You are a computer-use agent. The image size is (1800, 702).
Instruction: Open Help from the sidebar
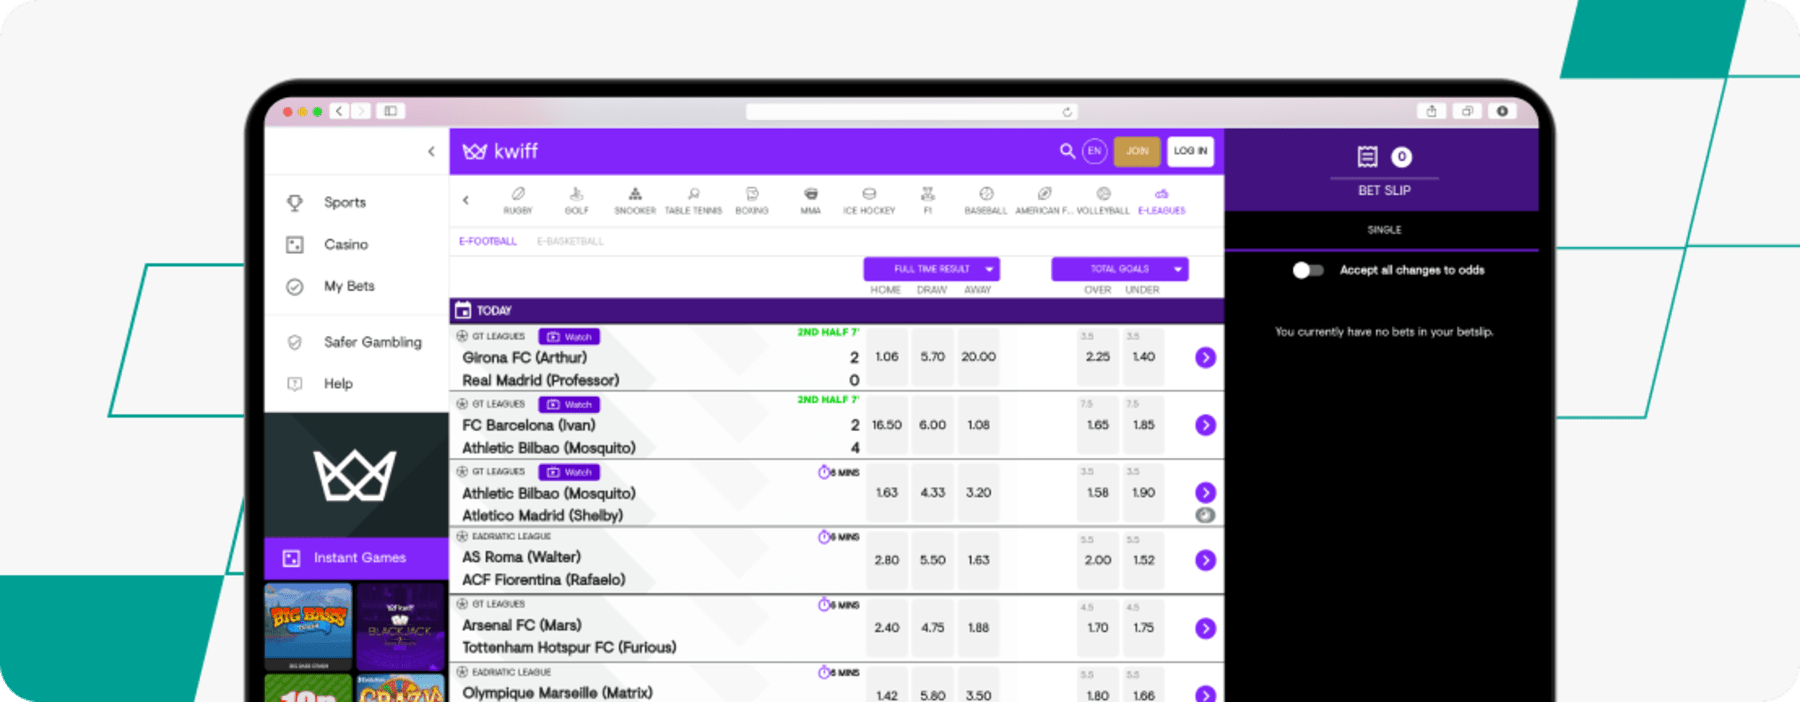338,384
